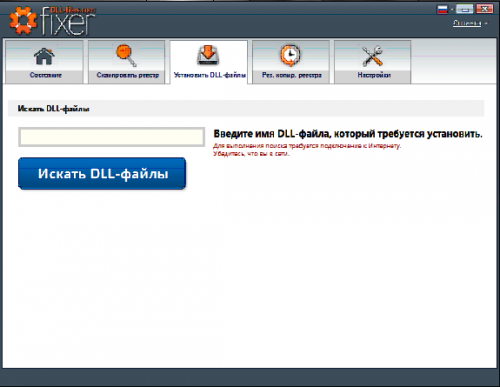
Task: Select the Установить DLL-файлы tab
Action: (209, 62)
